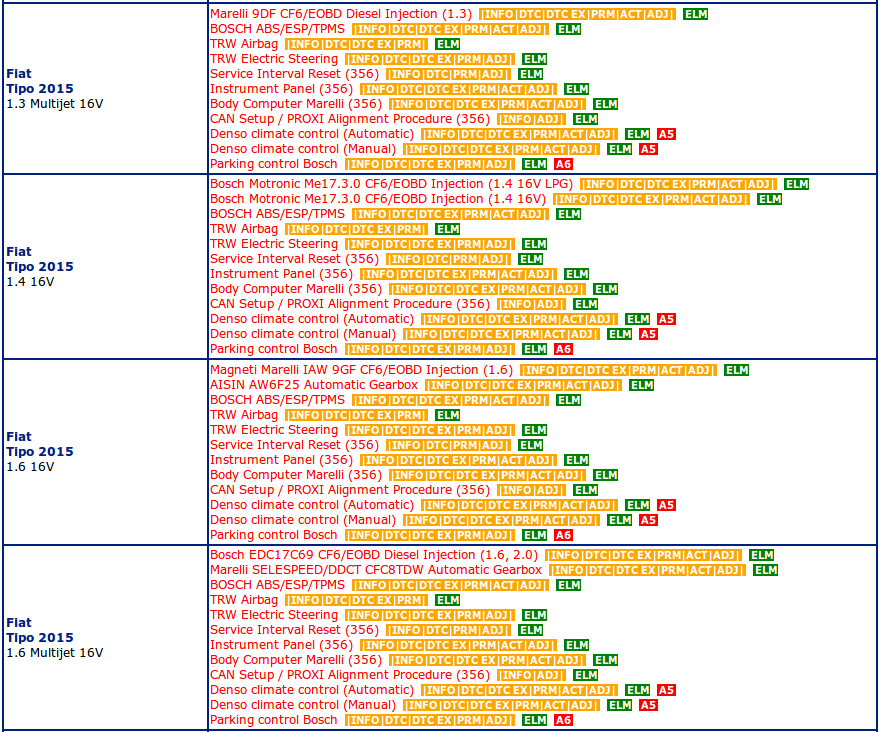Screen dimensions: 881x732
Task: Open Service Interval Reset (356) in 1.6 Multijet section
Action: [294, 630]
